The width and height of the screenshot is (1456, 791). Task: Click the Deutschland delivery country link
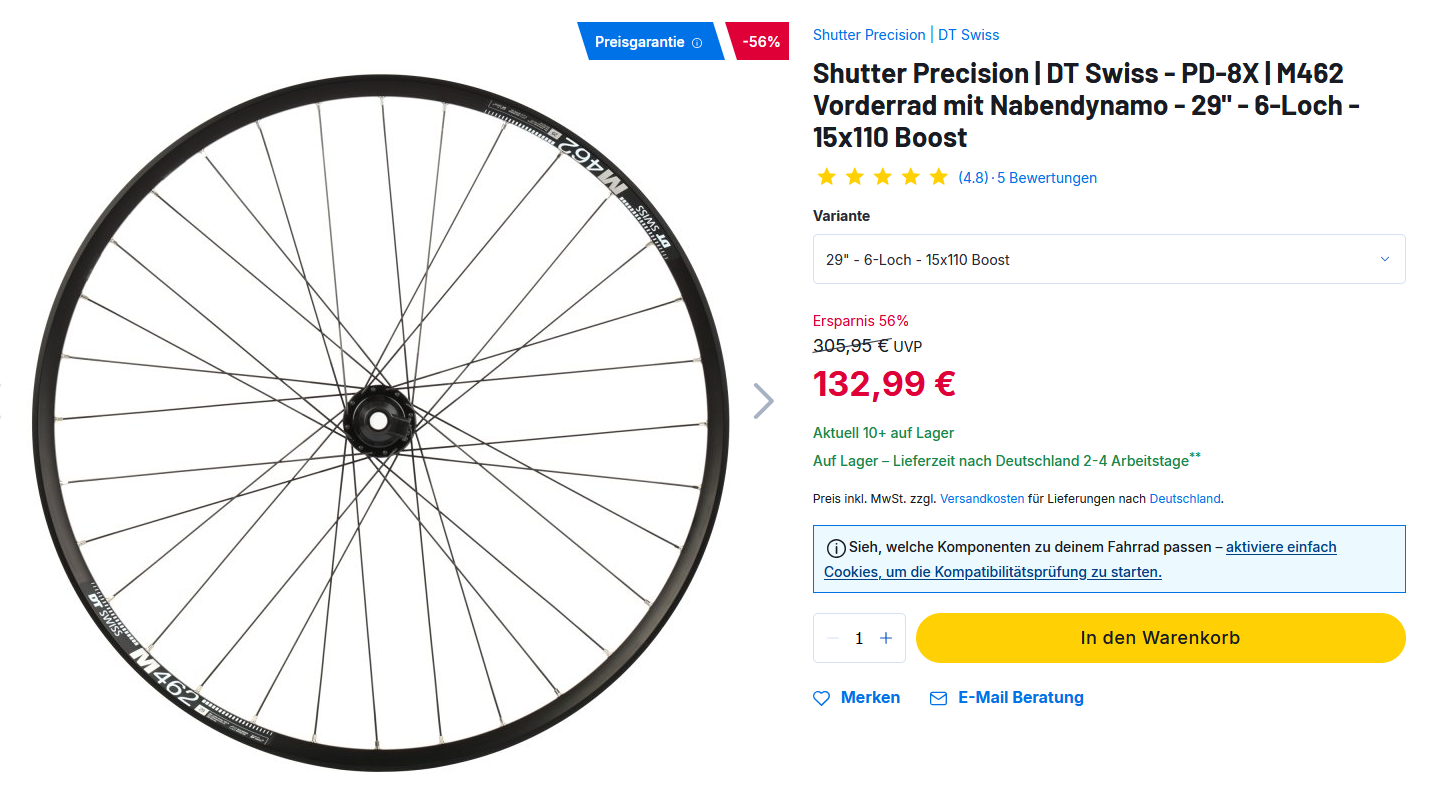pos(1185,498)
